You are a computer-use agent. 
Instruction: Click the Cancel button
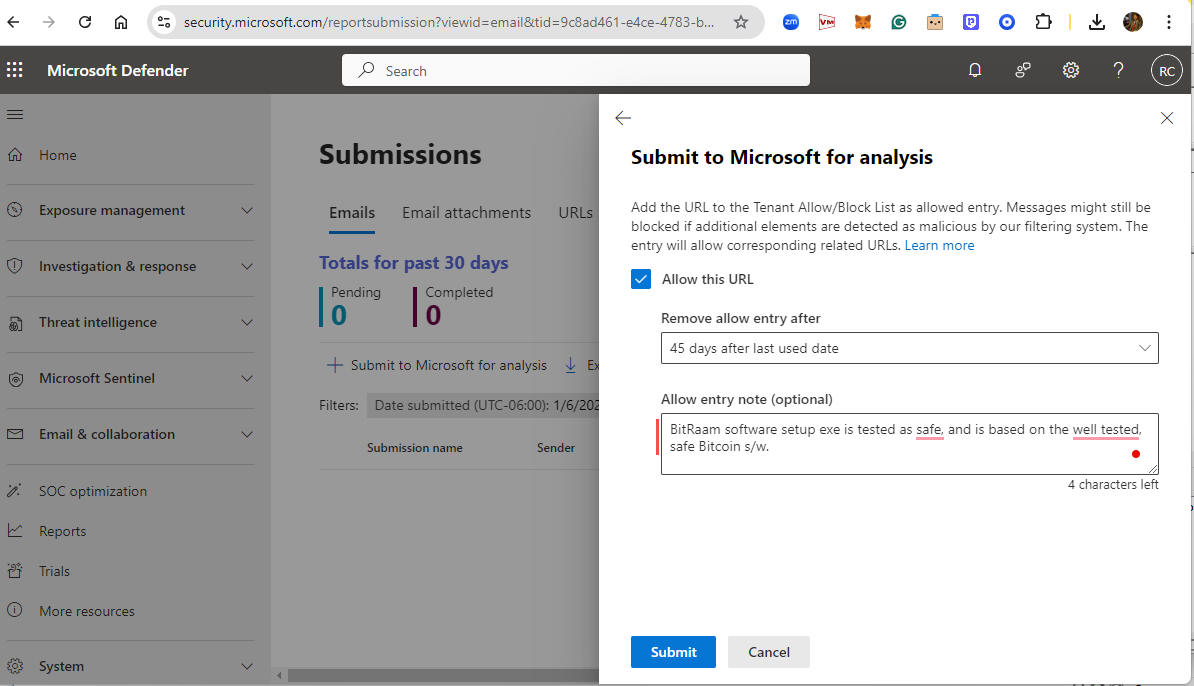click(768, 652)
